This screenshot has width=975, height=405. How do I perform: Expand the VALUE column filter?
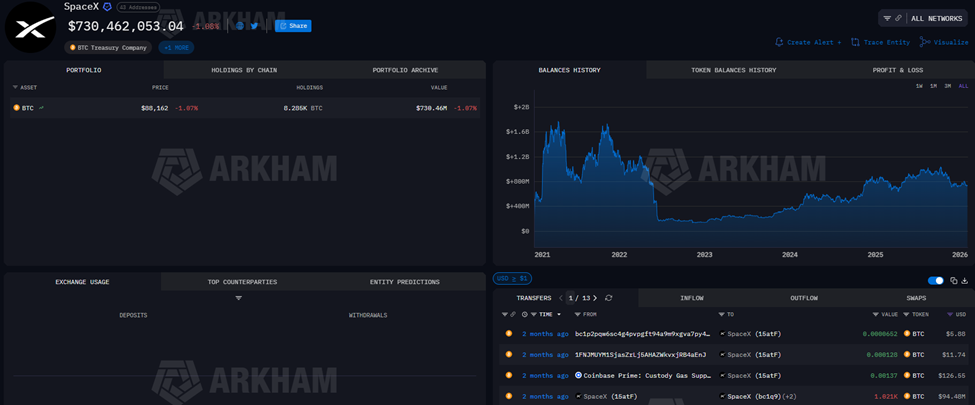pos(876,314)
